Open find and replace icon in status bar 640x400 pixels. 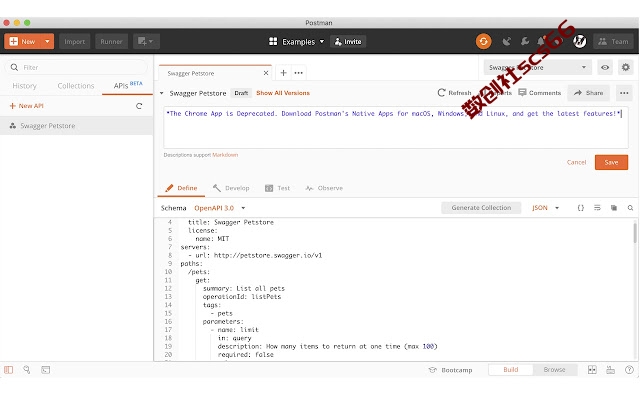[x=27, y=370]
